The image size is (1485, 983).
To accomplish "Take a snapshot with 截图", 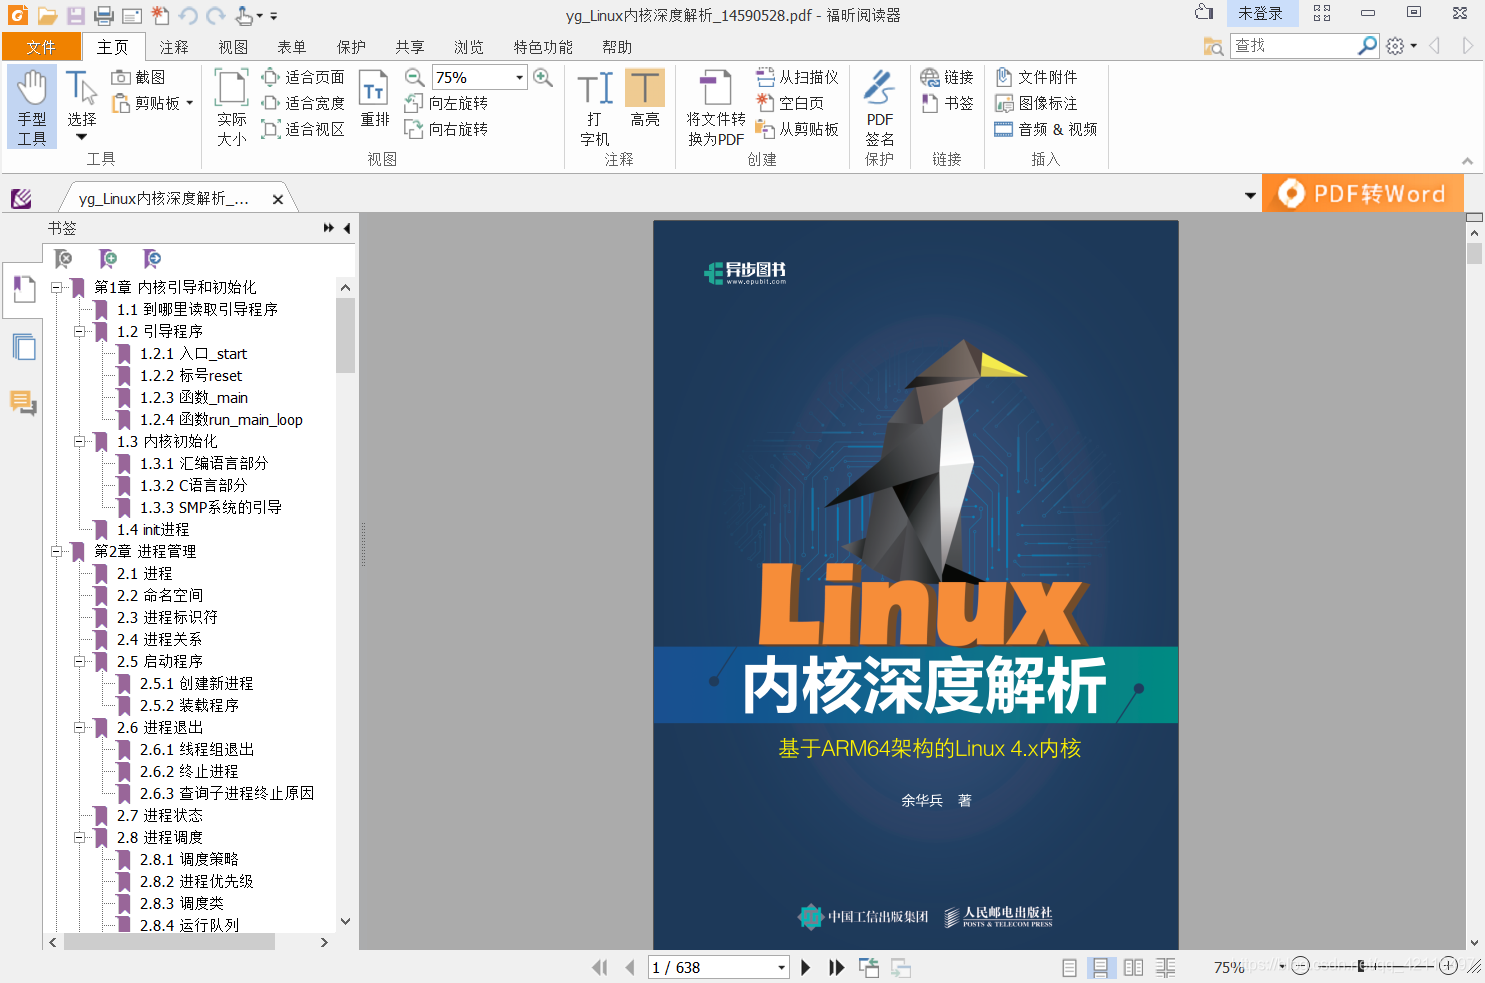I will point(138,77).
